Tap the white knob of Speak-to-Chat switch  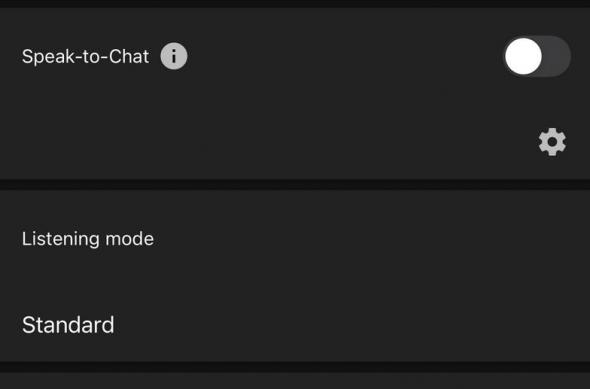click(523, 56)
